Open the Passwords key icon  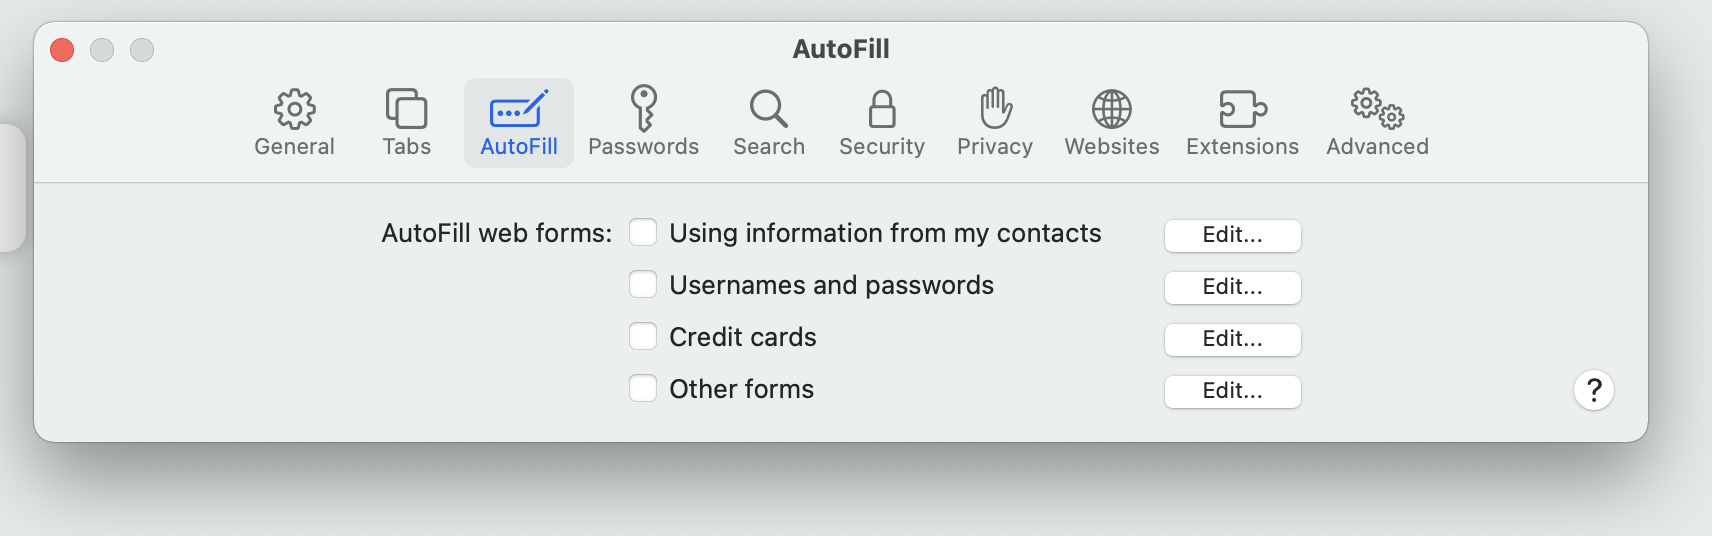tap(643, 109)
